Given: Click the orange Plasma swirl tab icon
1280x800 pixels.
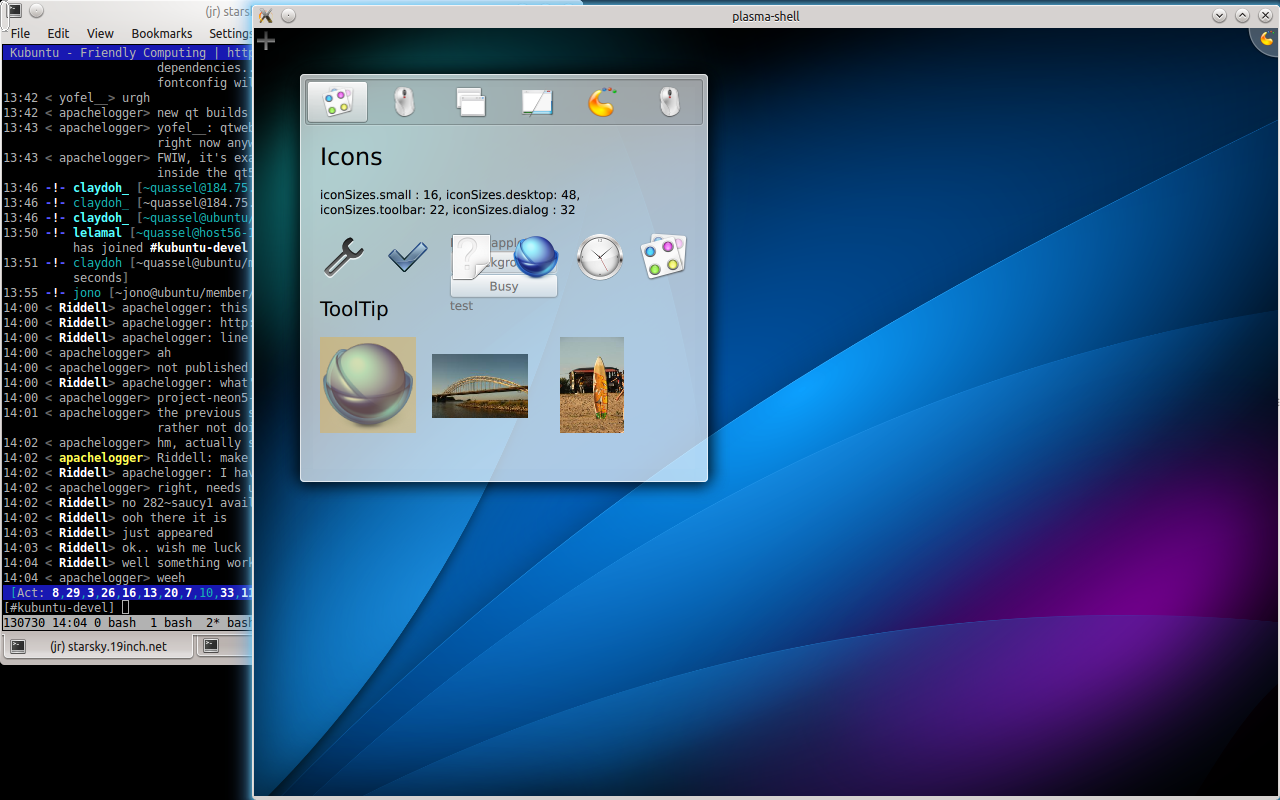Looking at the screenshot, I should (x=601, y=102).
